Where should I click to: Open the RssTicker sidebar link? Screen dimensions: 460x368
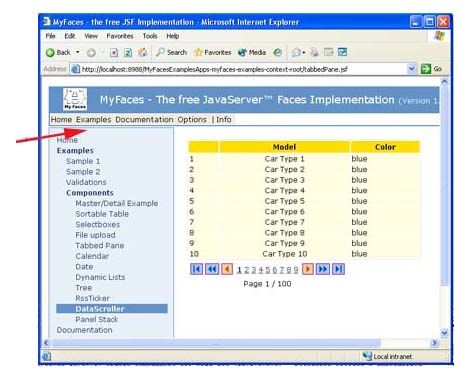pos(92,298)
